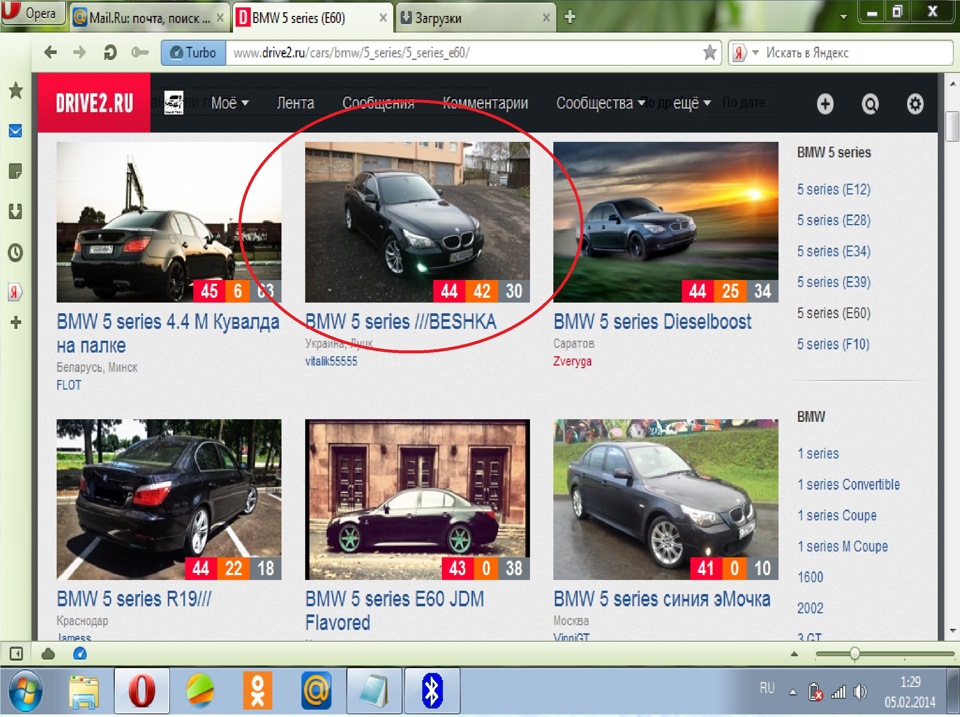
Task: Open user profile Zveryga
Action: 572,361
